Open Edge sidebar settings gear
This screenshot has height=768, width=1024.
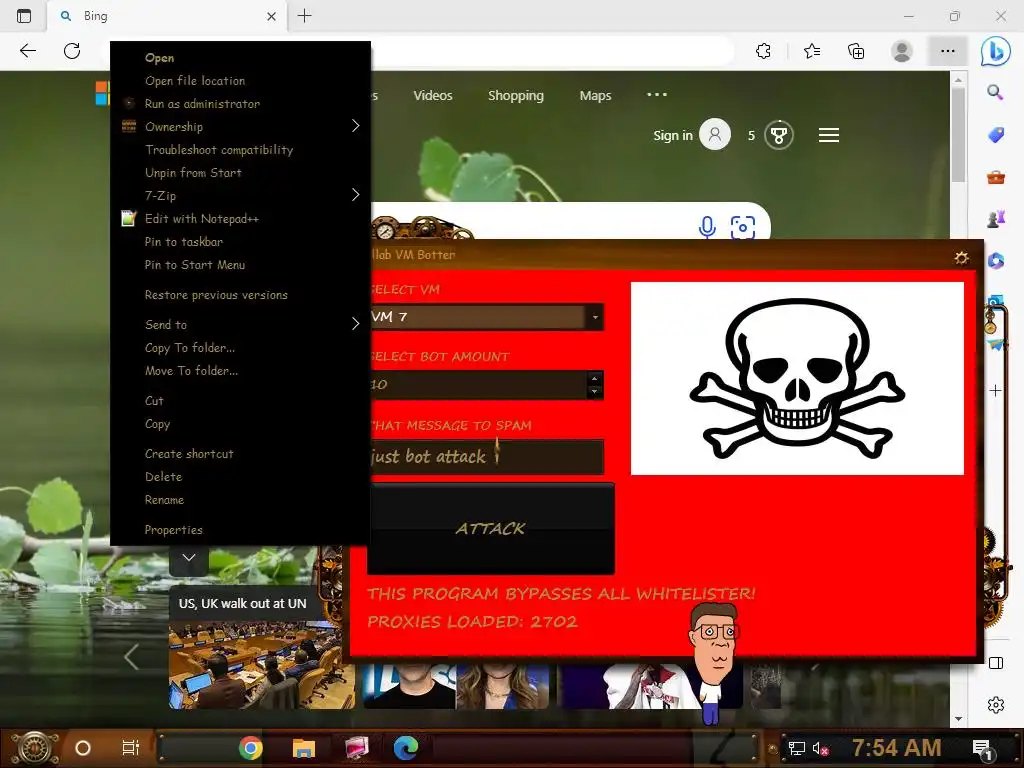tap(995, 705)
